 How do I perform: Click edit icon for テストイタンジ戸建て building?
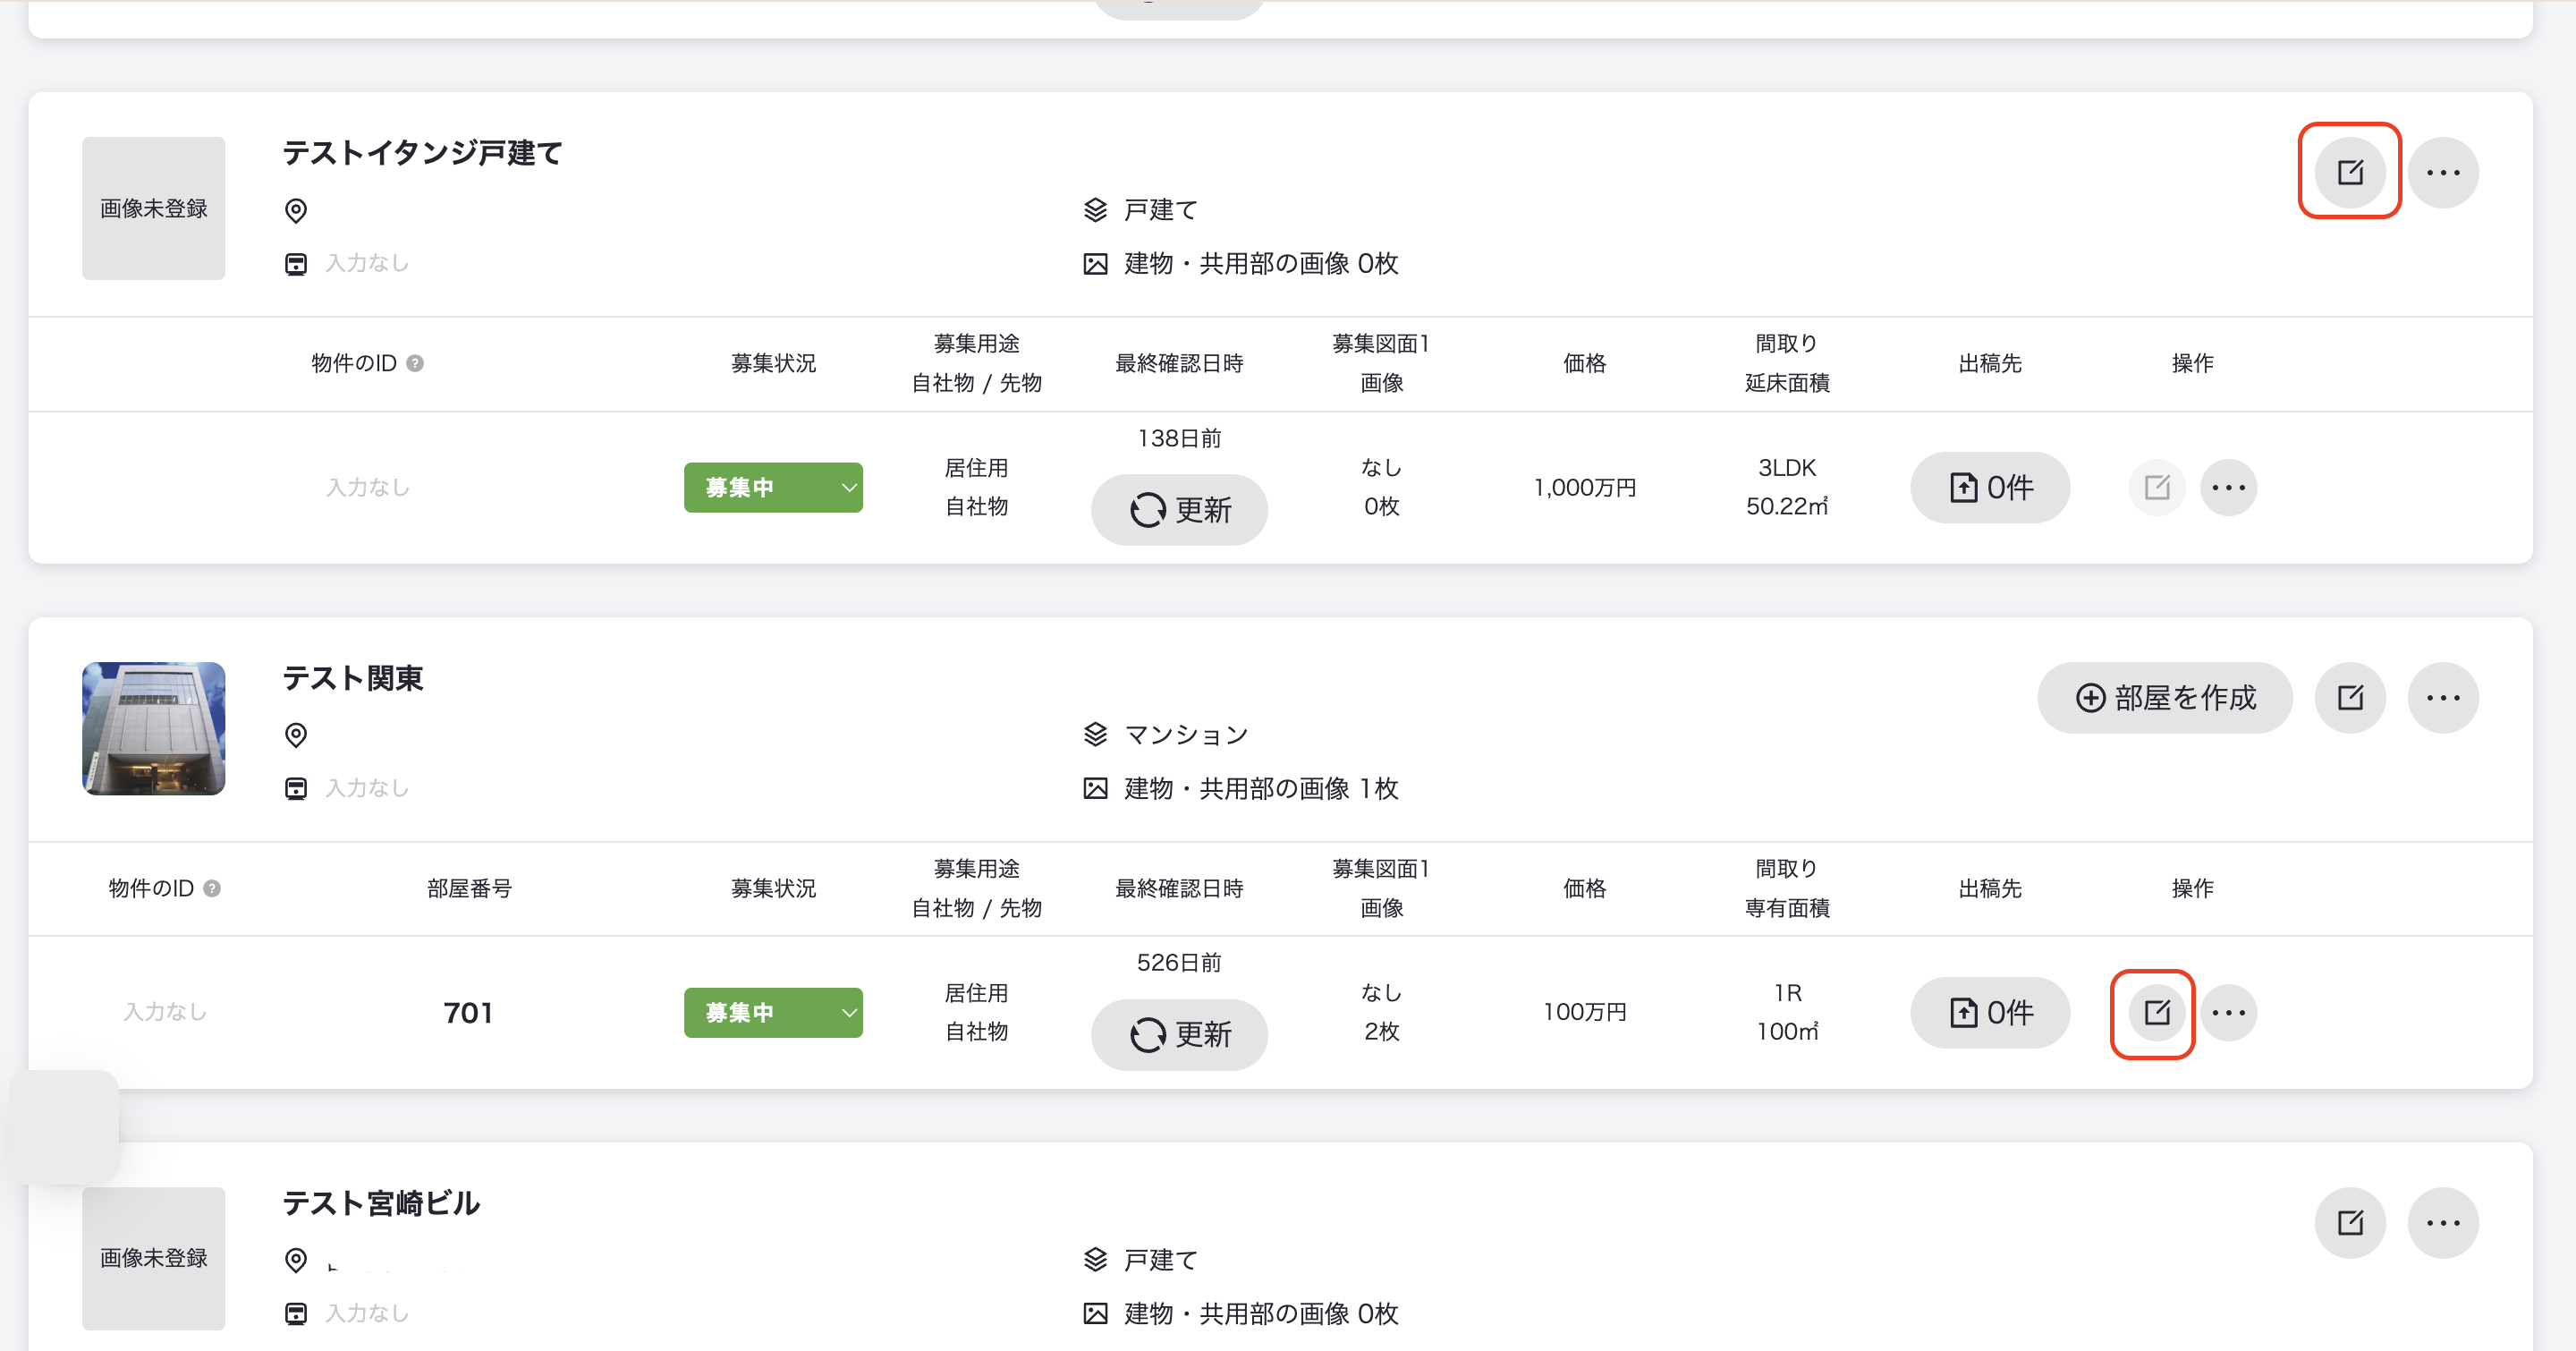(x=2349, y=172)
